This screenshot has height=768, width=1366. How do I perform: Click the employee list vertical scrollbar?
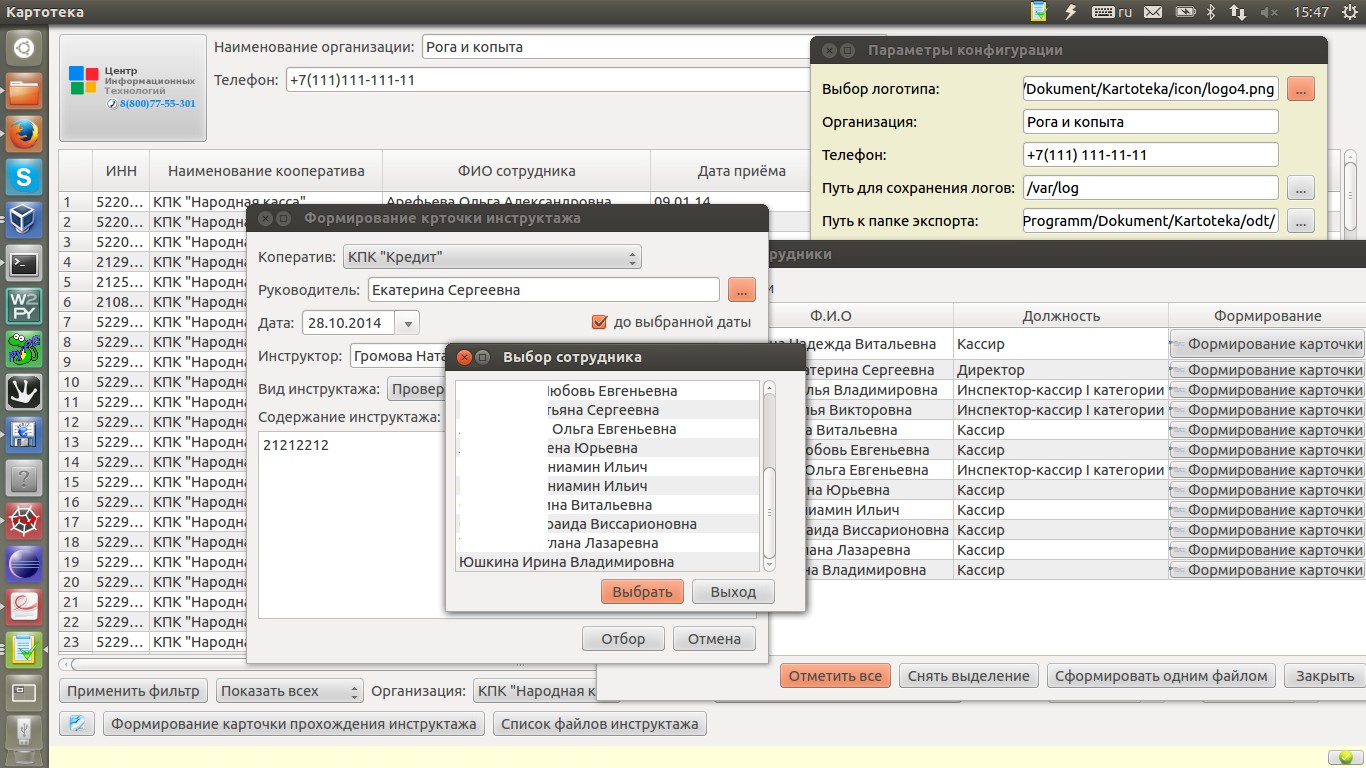[x=769, y=475]
